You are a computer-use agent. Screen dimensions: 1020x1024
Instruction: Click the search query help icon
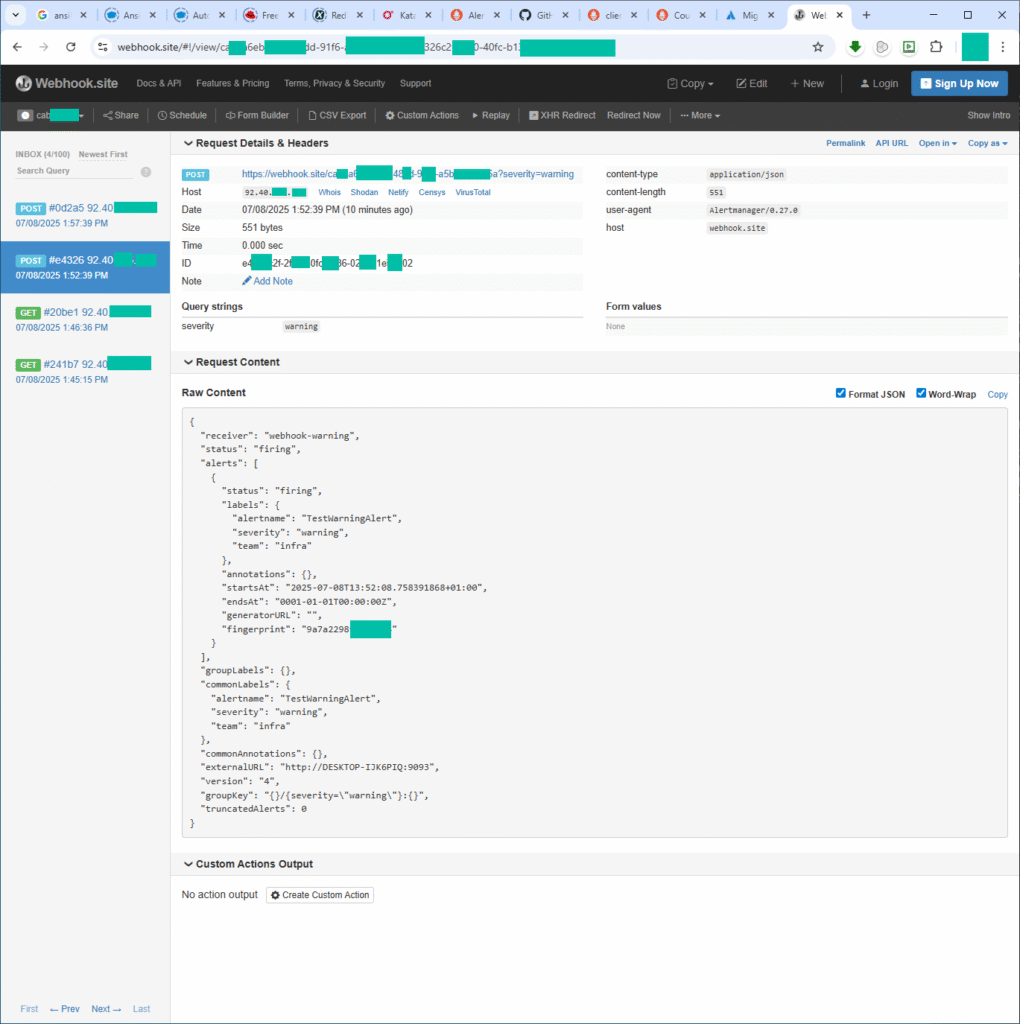click(x=146, y=172)
